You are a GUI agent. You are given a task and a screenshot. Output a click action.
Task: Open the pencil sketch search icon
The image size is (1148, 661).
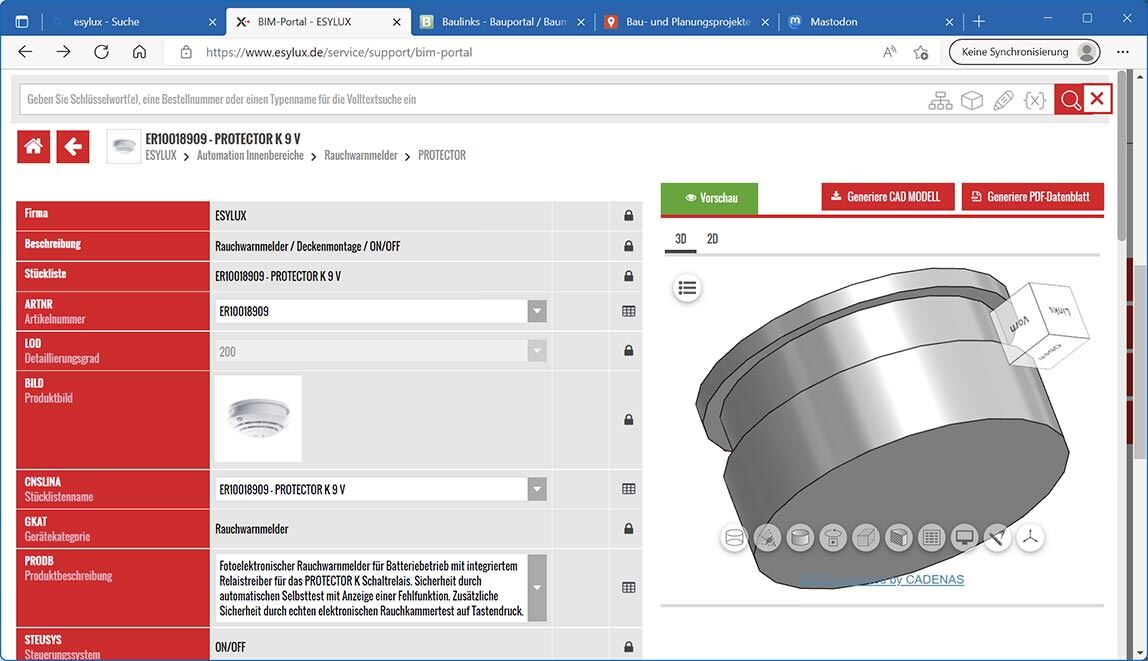click(x=1003, y=100)
